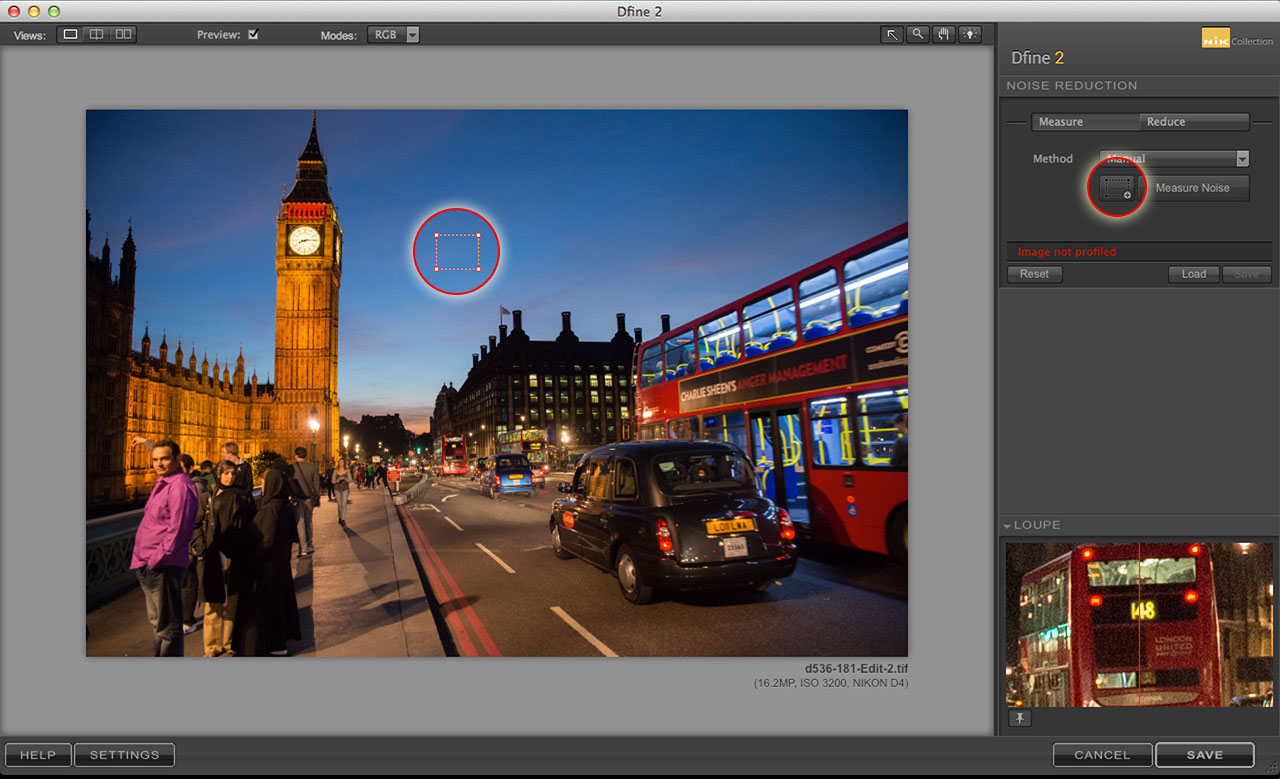Select the direct selection arrow tool

pos(891,34)
